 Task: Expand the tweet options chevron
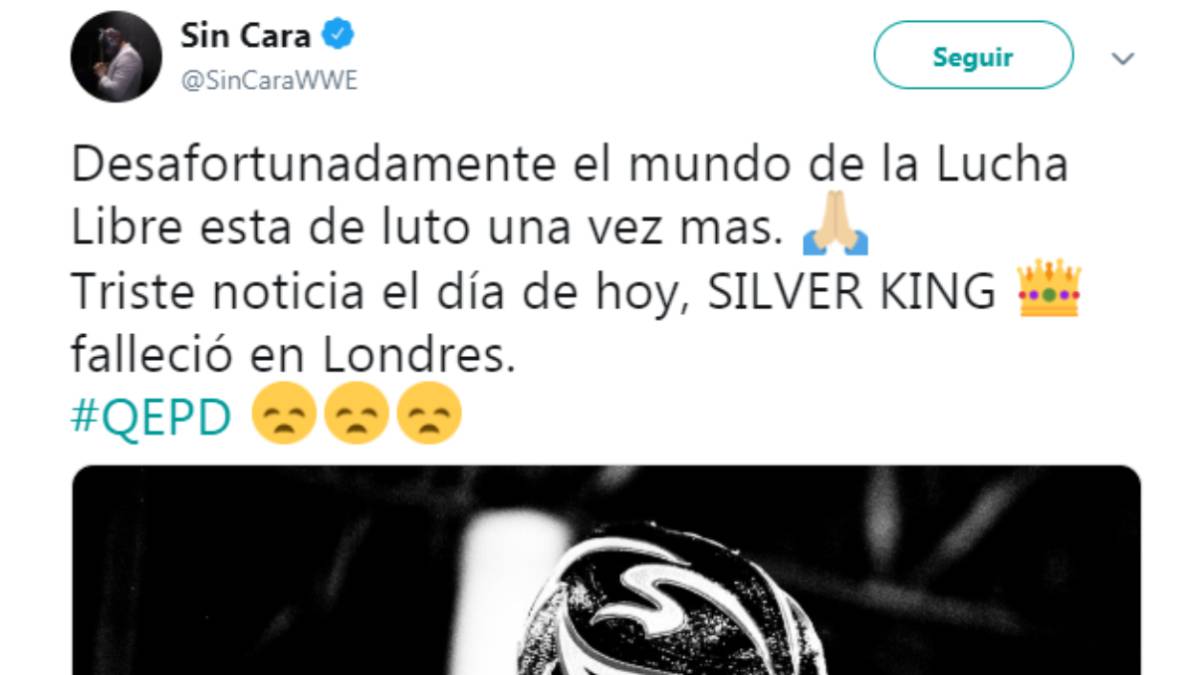tap(1123, 59)
